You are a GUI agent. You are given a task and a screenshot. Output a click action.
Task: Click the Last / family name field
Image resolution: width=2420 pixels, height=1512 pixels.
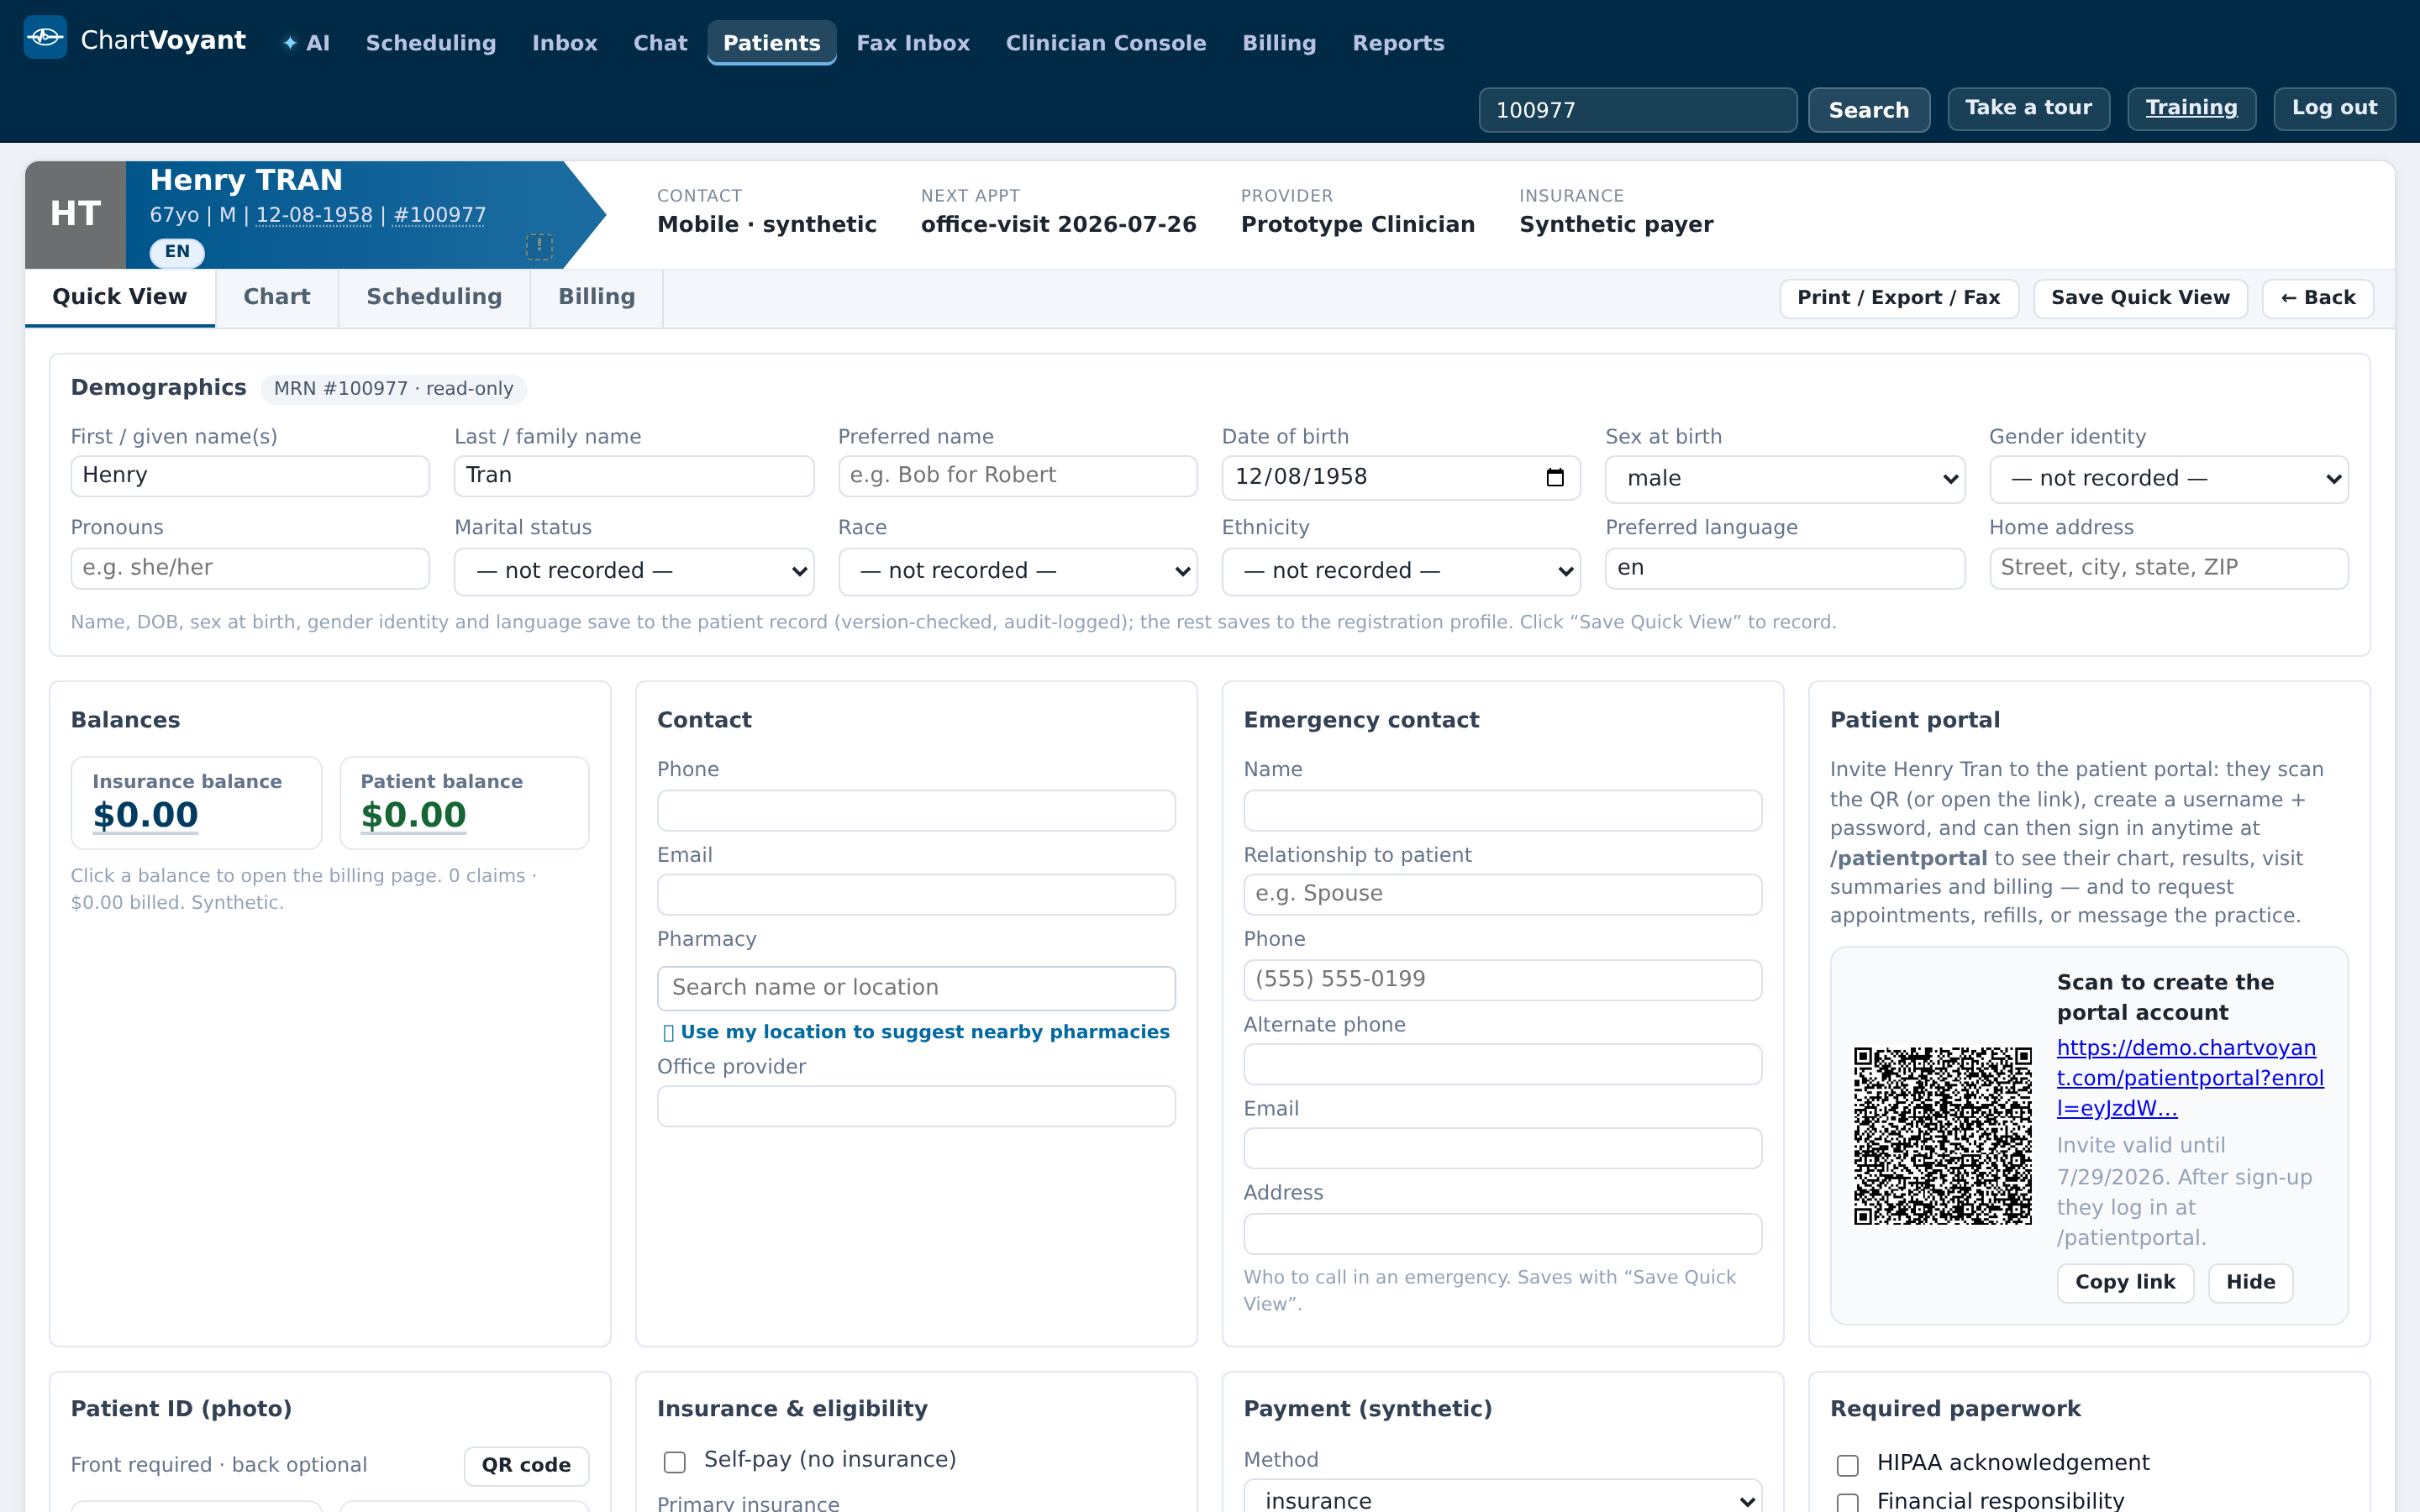[634, 476]
